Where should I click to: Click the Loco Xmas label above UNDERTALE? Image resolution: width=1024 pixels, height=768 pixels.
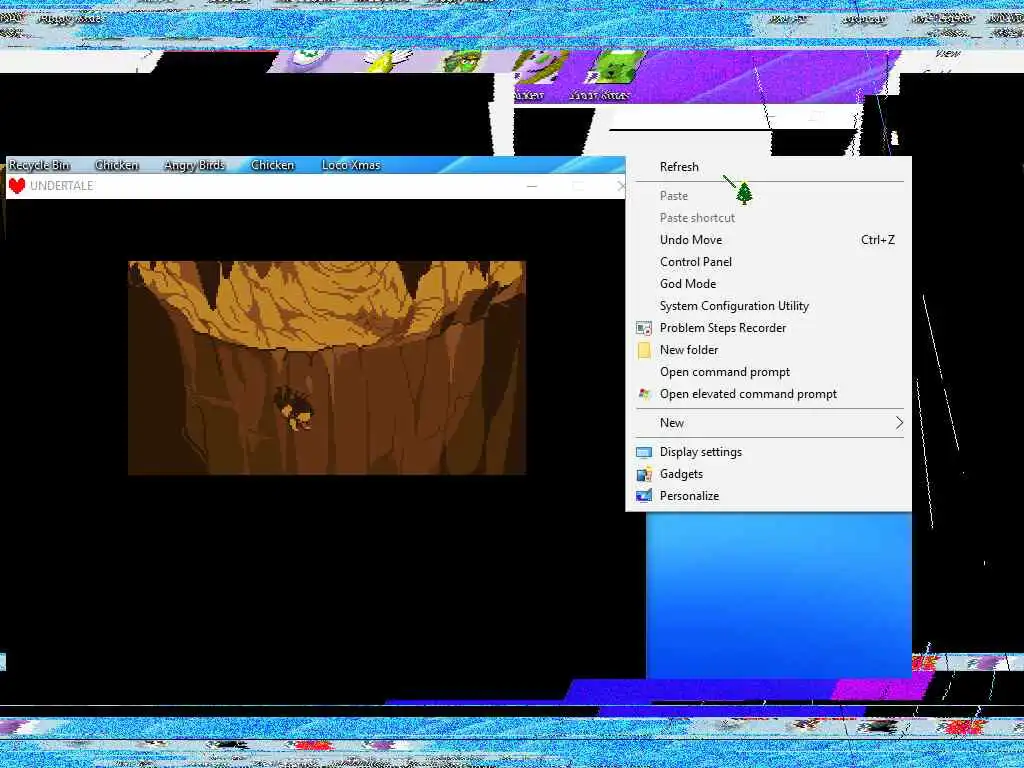click(x=351, y=165)
